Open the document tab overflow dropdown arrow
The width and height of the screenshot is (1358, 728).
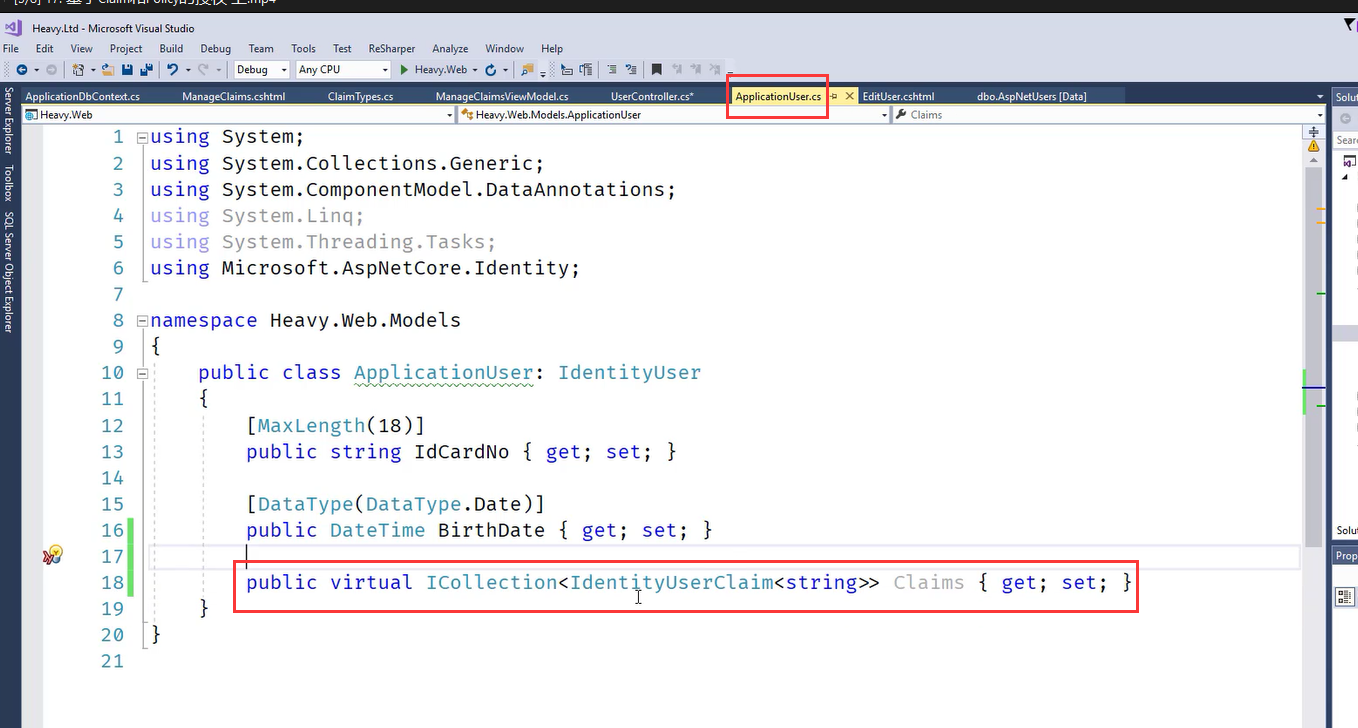(1320, 96)
